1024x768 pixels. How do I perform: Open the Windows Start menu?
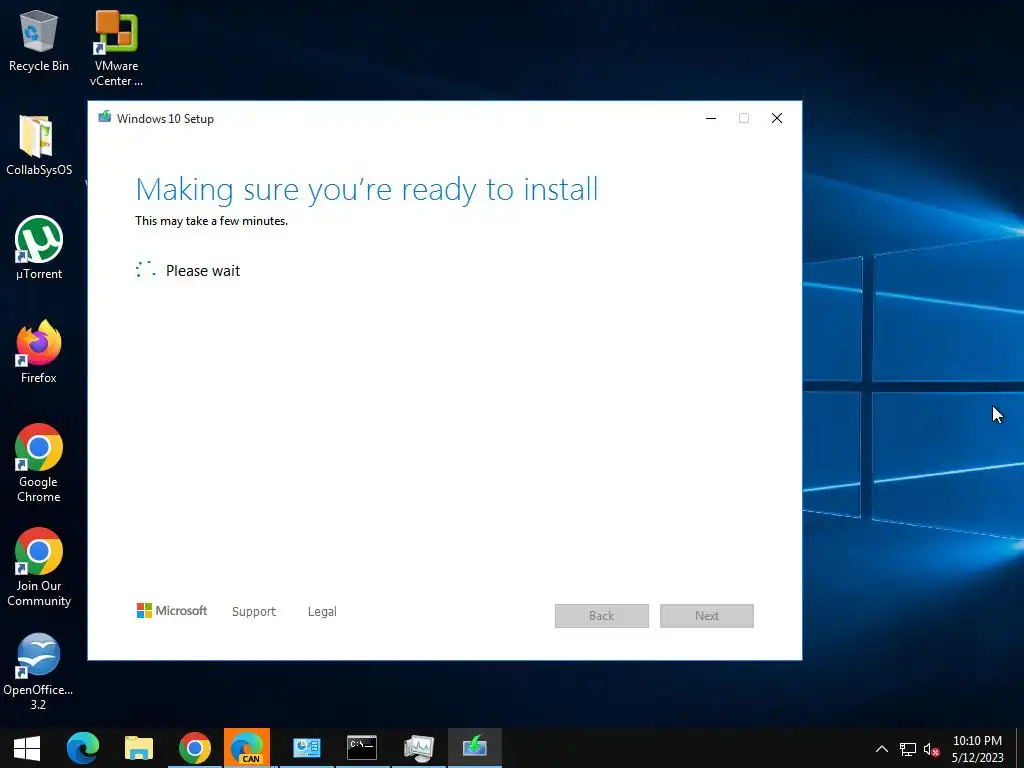pos(27,748)
